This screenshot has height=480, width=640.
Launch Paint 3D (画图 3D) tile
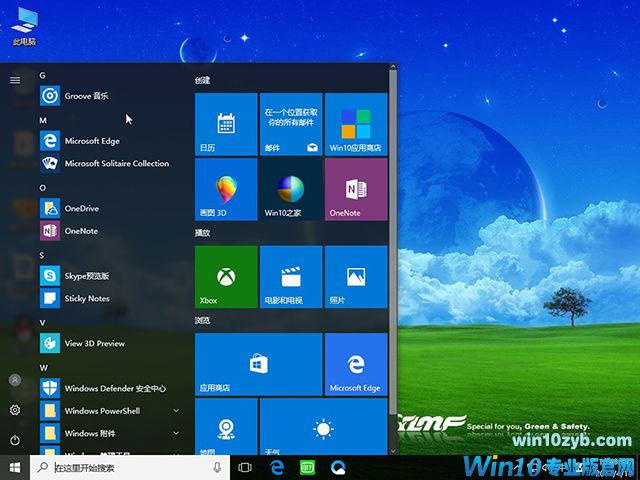click(x=225, y=189)
